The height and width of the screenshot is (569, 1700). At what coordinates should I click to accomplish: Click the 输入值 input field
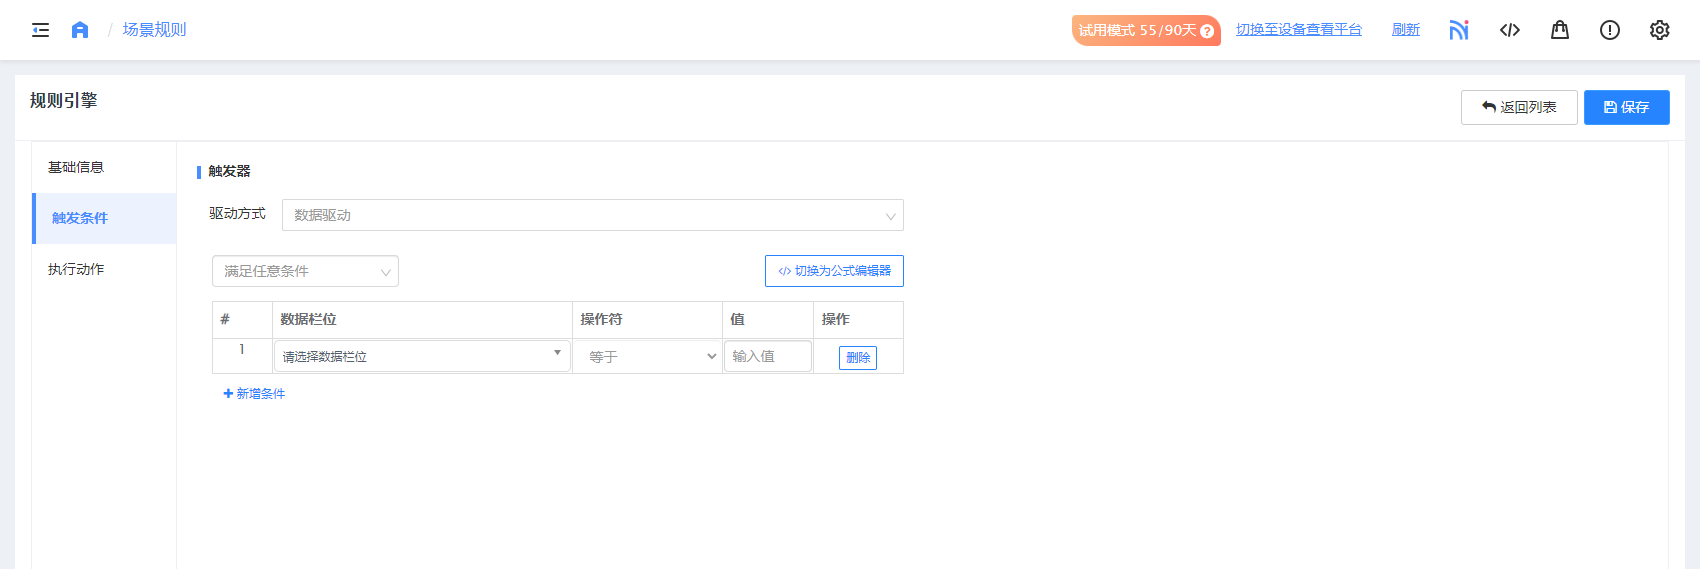coord(767,356)
